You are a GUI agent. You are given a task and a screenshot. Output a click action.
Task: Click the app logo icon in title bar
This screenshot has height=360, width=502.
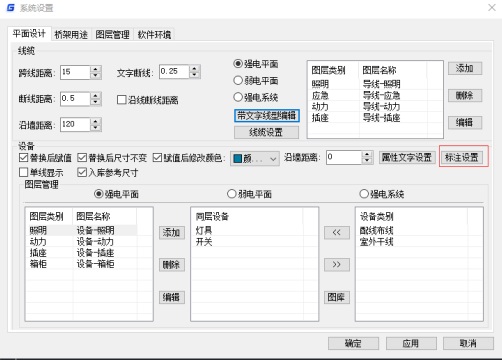(11, 7)
